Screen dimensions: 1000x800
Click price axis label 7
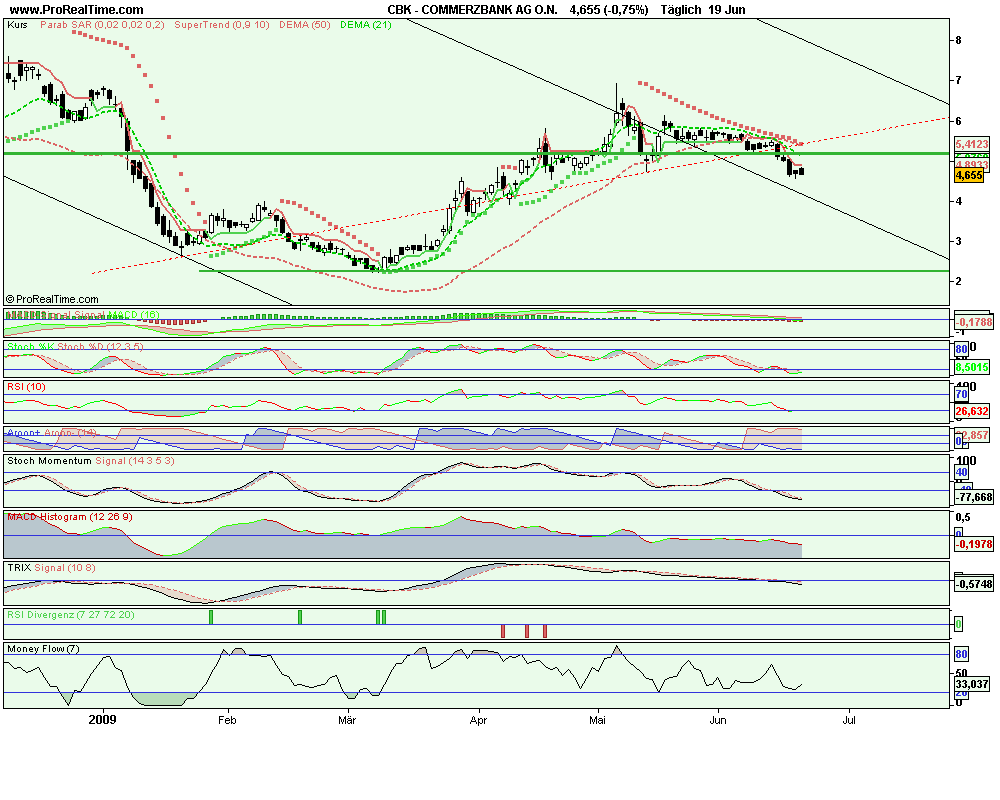[x=958, y=80]
